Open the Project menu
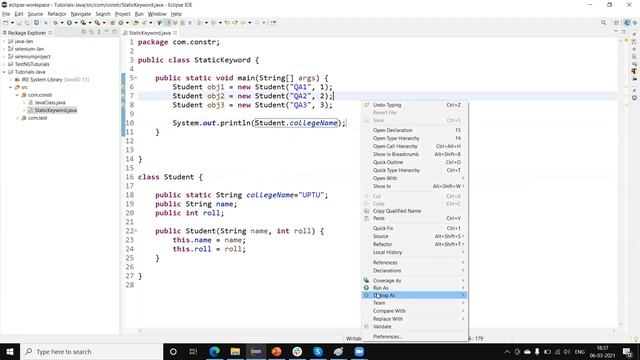640x360 pixels. (122, 14)
